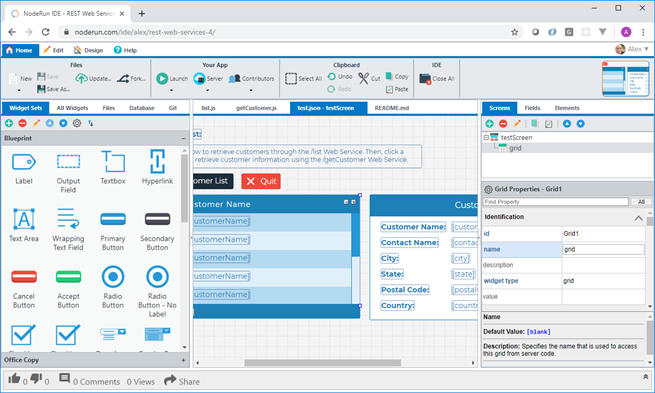This screenshot has height=393, width=655.
Task: Click the red Quit button on canvas
Action: [261, 181]
